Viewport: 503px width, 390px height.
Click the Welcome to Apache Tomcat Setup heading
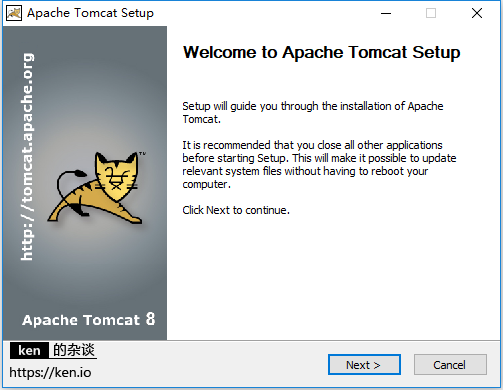coord(321,52)
